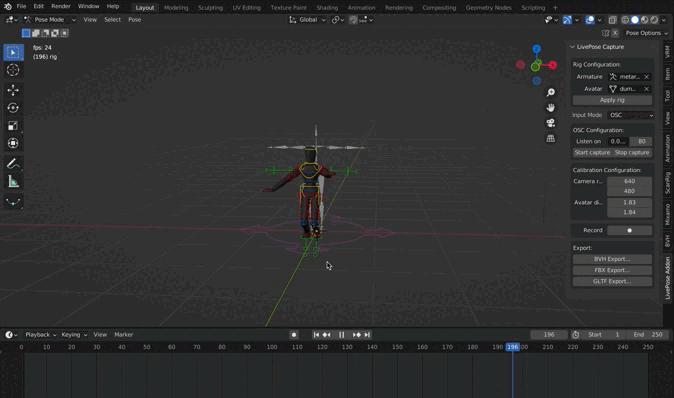Screen dimensions: 674x398
Task: Jump to the start frame
Action: 316,335
